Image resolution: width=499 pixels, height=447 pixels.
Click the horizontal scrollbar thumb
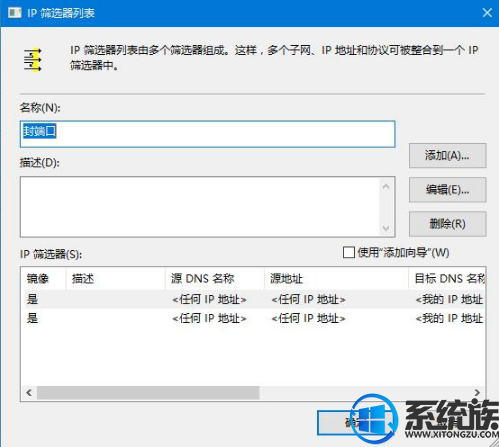click(148, 393)
